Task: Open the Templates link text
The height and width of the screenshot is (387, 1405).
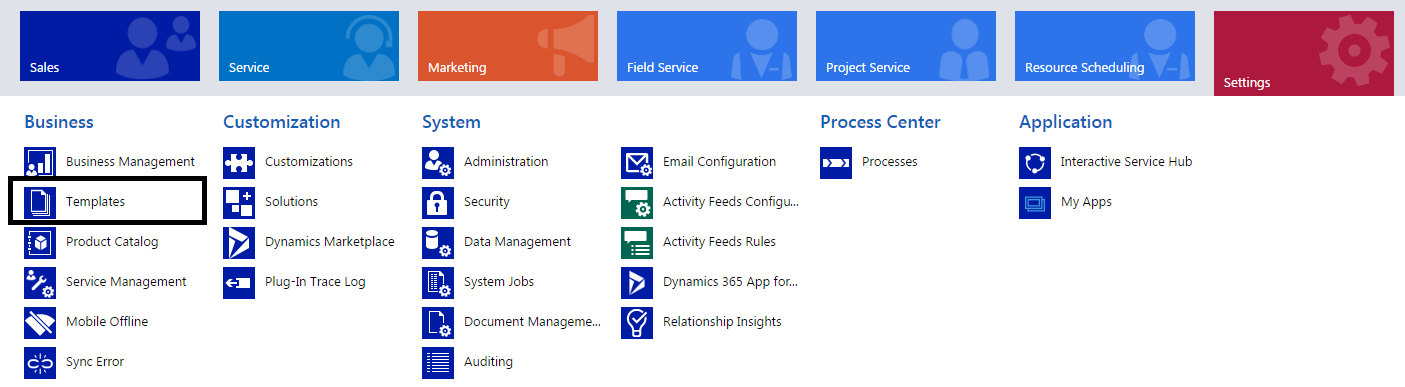Action: click(x=95, y=202)
